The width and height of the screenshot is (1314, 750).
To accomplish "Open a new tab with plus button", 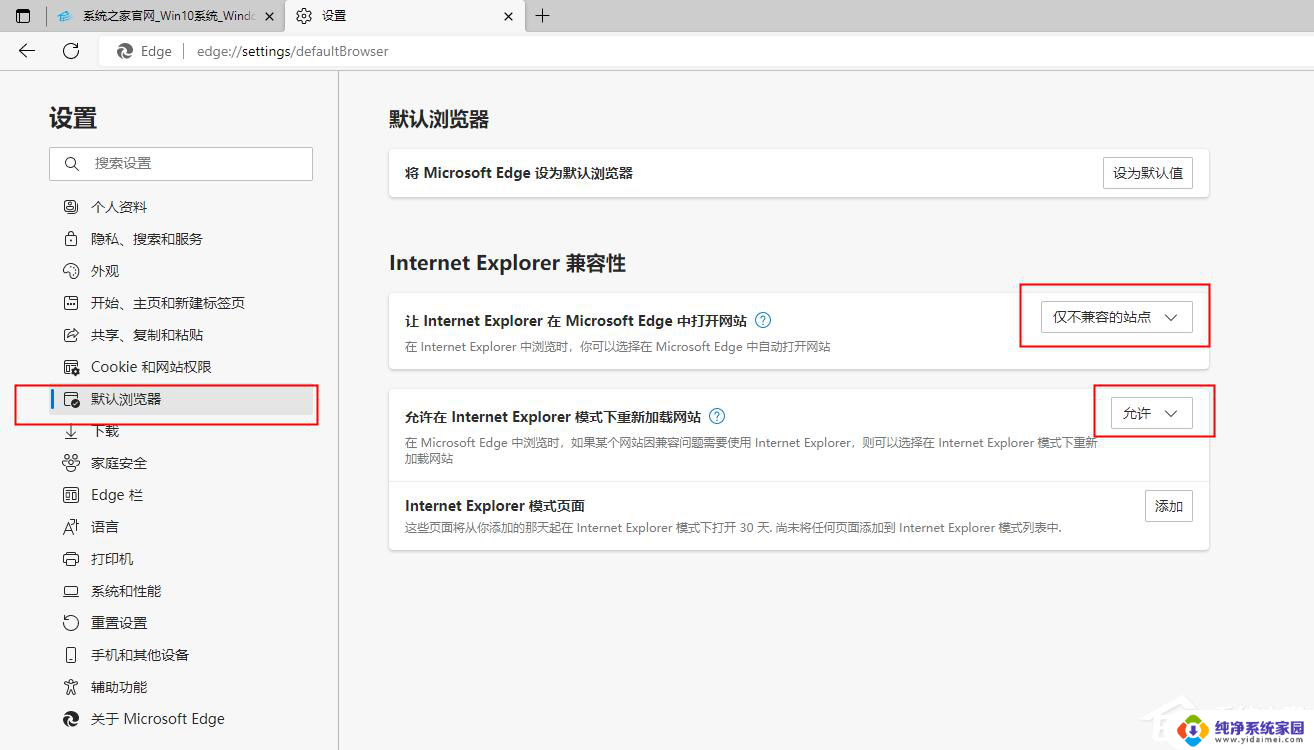I will [542, 16].
